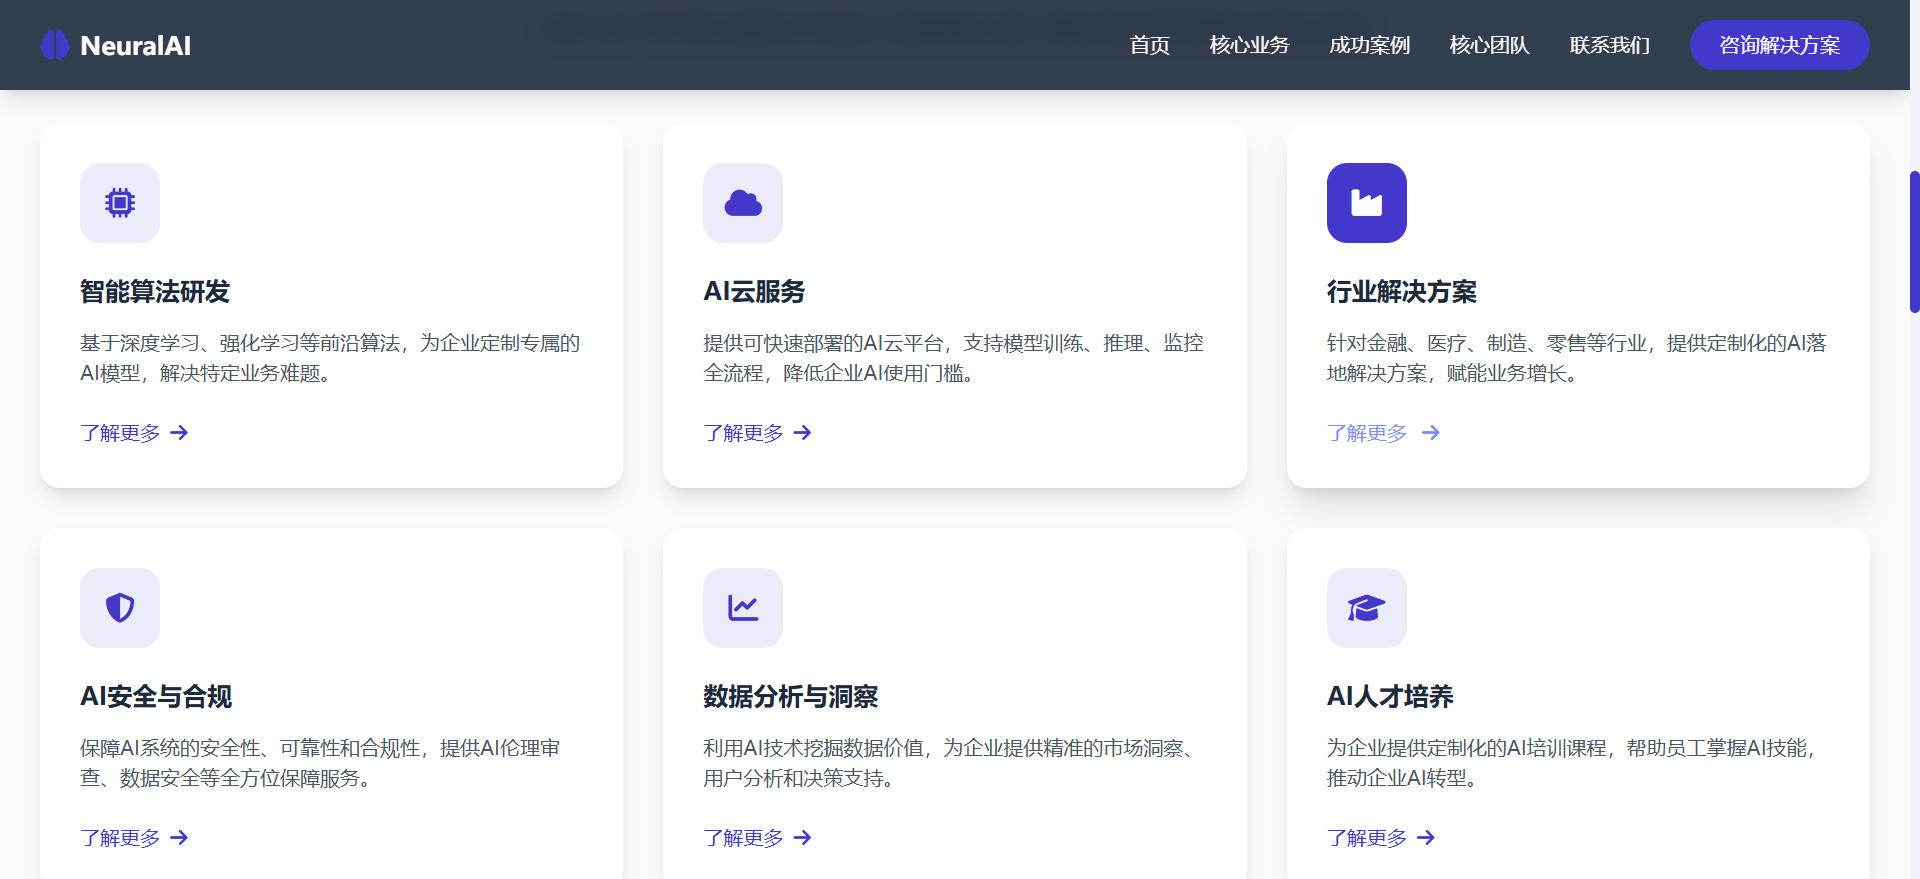Click the microchip icon for 智能算法研发
The width and height of the screenshot is (1920, 879).
click(120, 203)
